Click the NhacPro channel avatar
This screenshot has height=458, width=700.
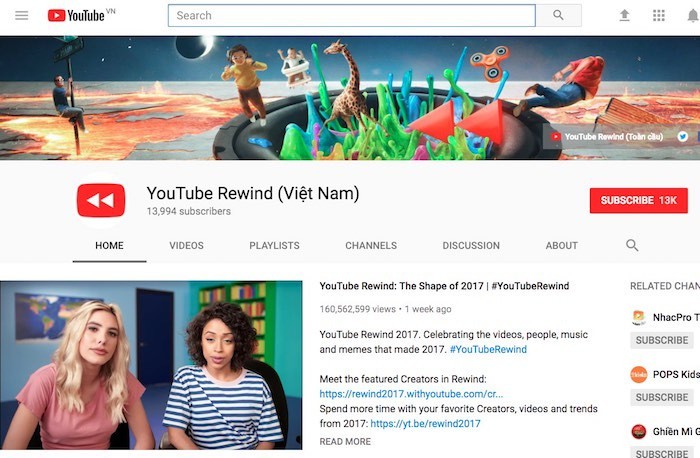click(x=638, y=317)
